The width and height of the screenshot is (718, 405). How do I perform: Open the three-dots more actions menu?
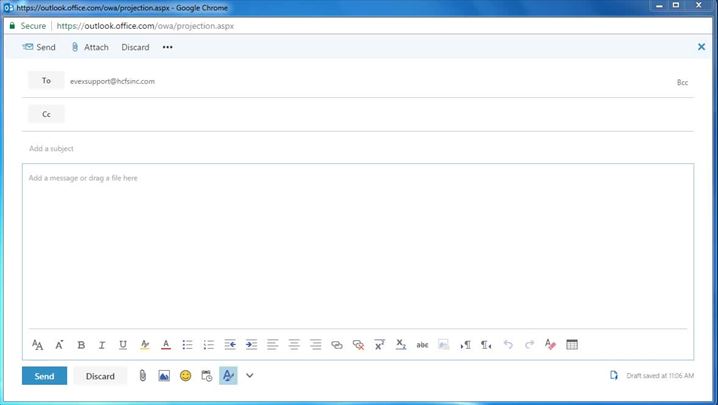(x=167, y=47)
